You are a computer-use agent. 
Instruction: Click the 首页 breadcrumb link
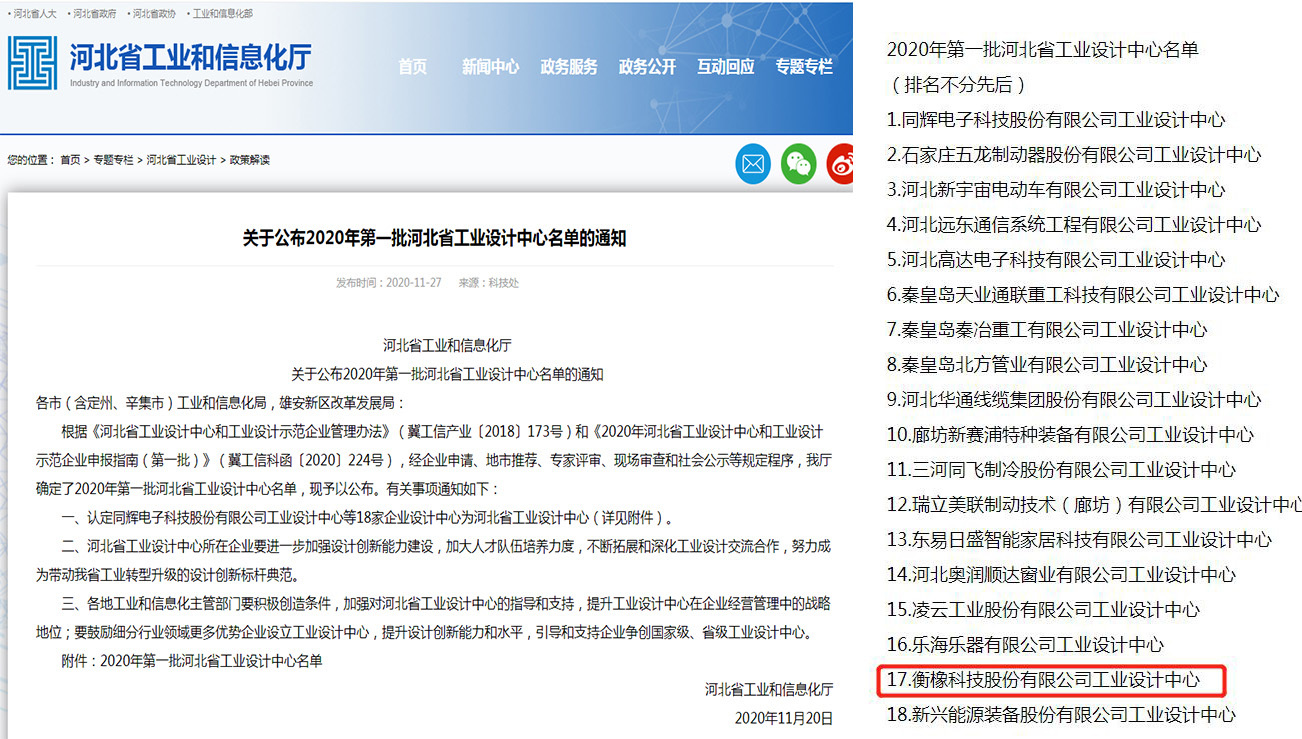70,160
